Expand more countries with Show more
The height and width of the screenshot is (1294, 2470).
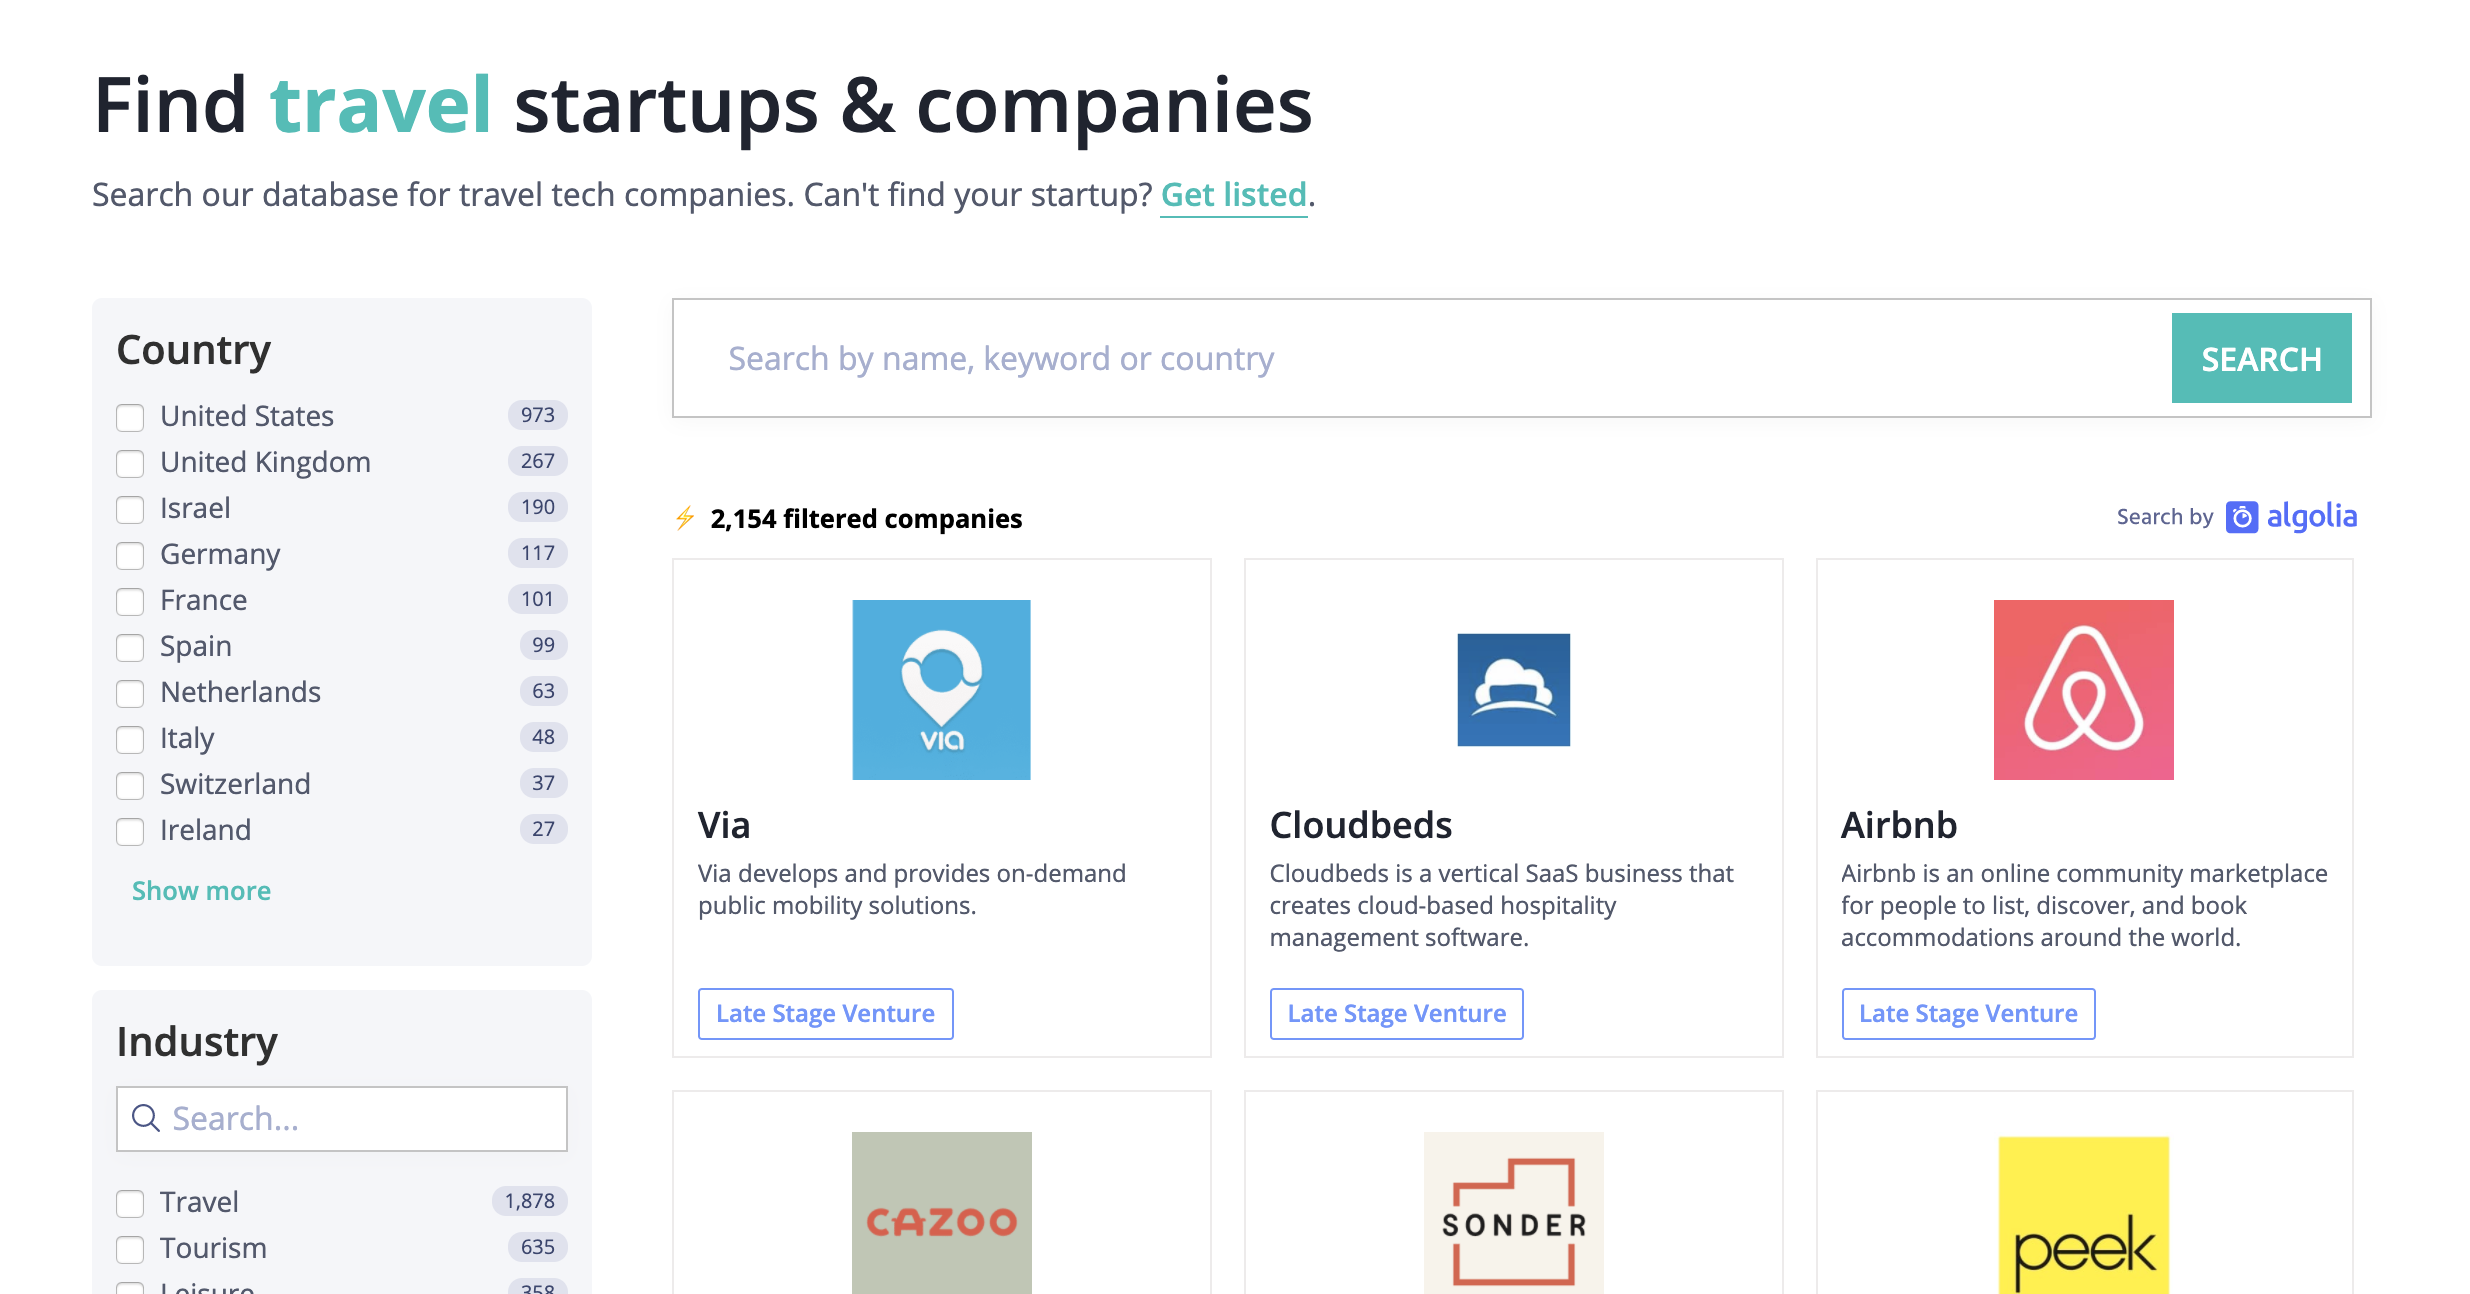tap(200, 890)
